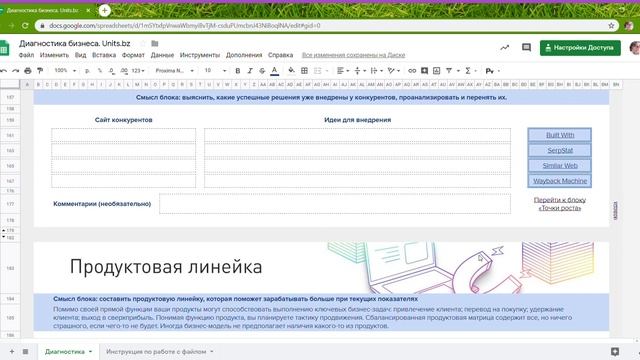Activate the paint format tool

pos(40,71)
